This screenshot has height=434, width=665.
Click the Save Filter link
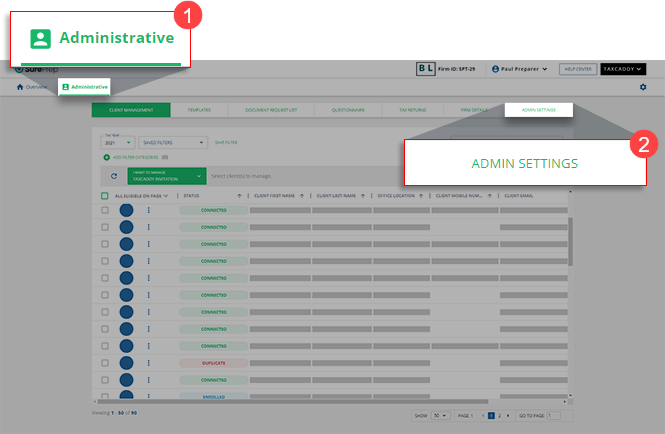226,143
